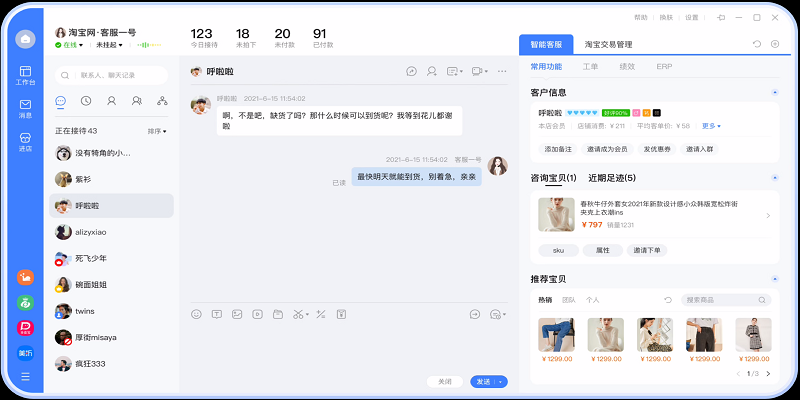
Task: Open the 在线 online status dropdown
Action: tap(71, 45)
